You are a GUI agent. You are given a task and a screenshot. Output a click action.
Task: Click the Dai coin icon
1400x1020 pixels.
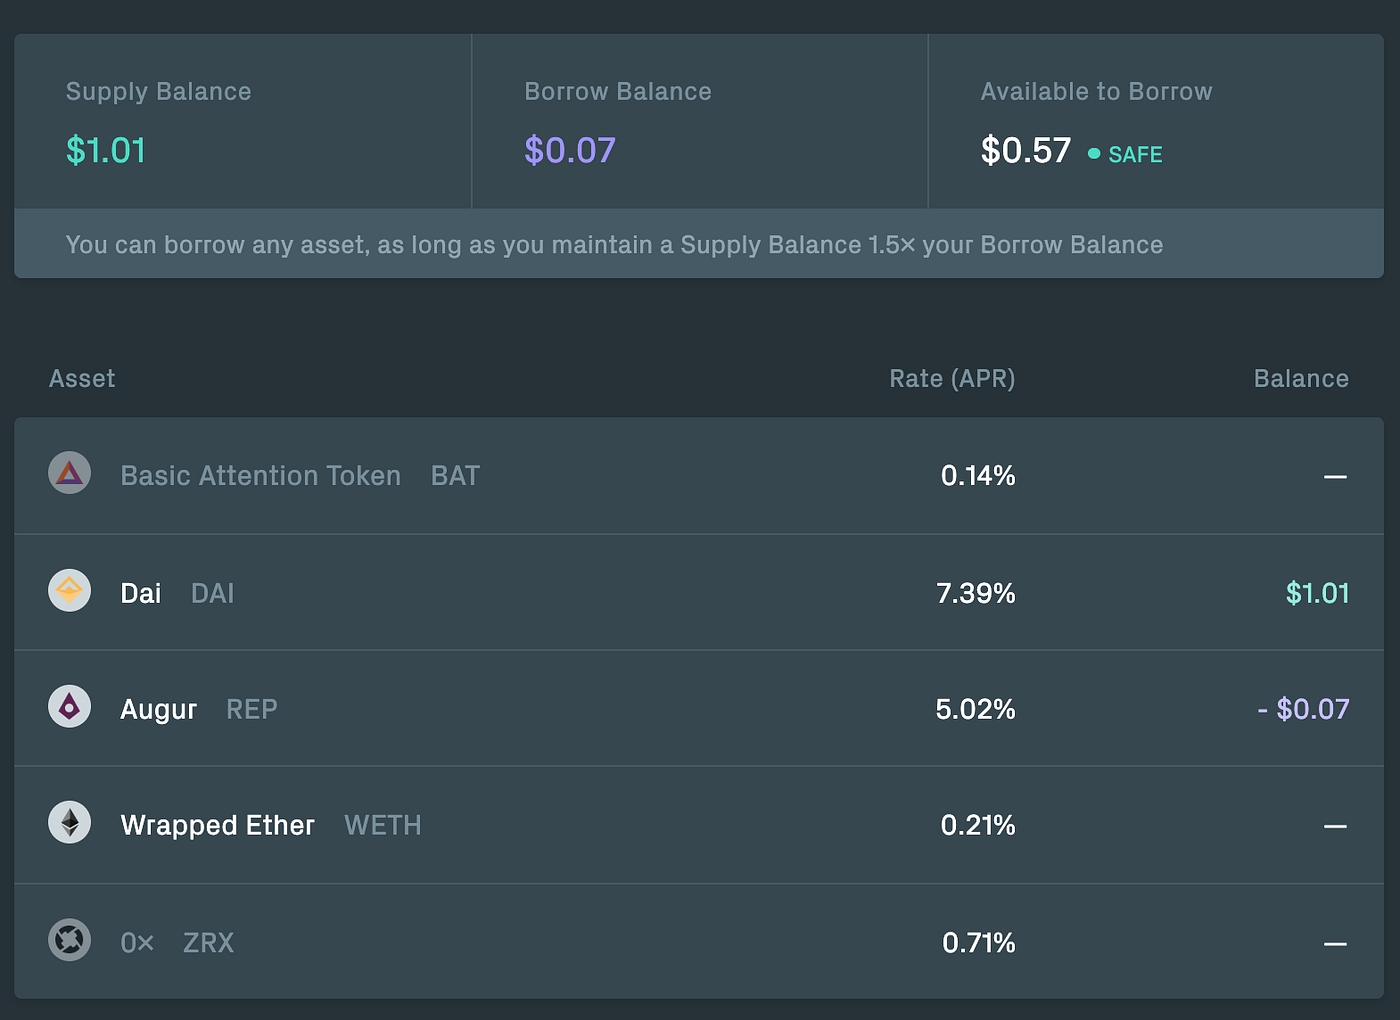(x=70, y=591)
